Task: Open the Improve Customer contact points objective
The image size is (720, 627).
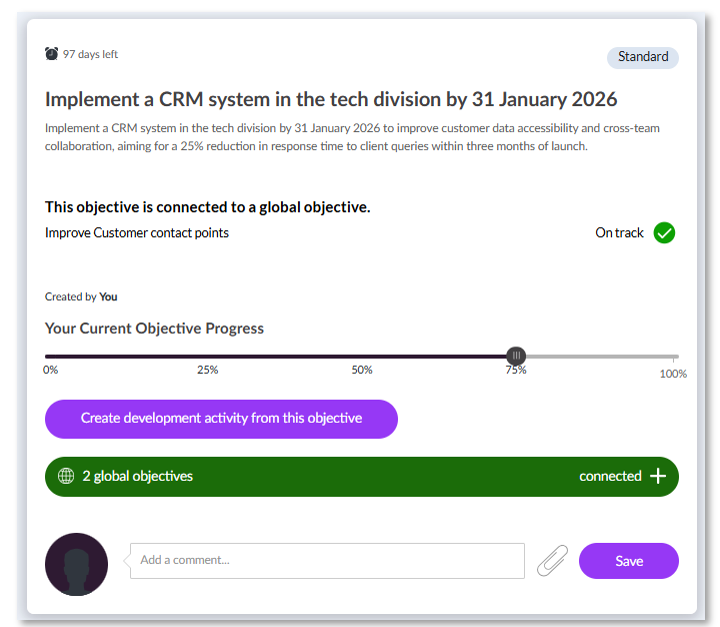Action: click(137, 233)
